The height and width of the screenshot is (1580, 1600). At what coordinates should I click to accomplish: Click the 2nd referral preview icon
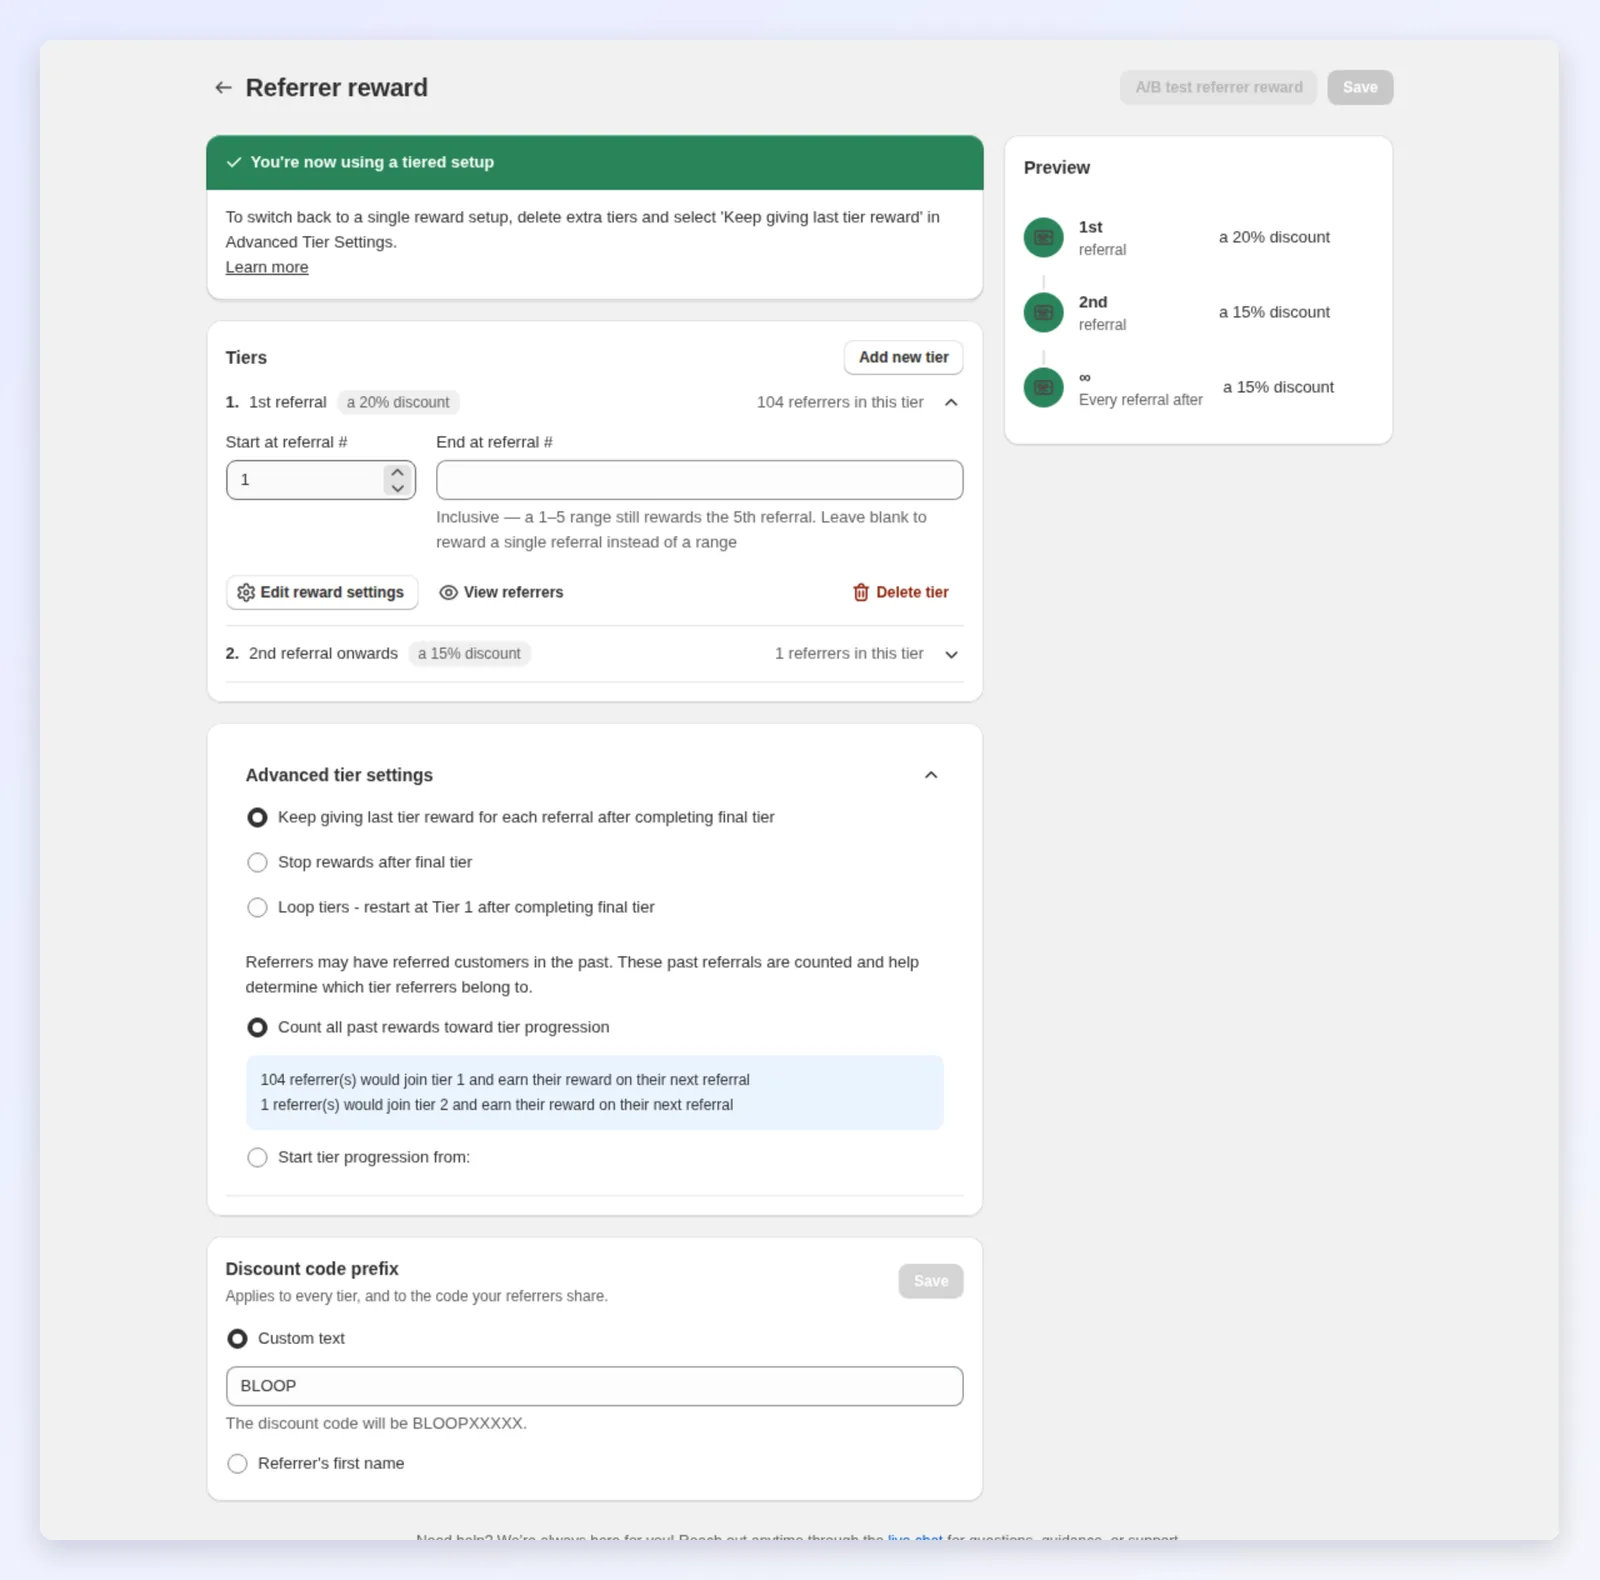point(1043,313)
